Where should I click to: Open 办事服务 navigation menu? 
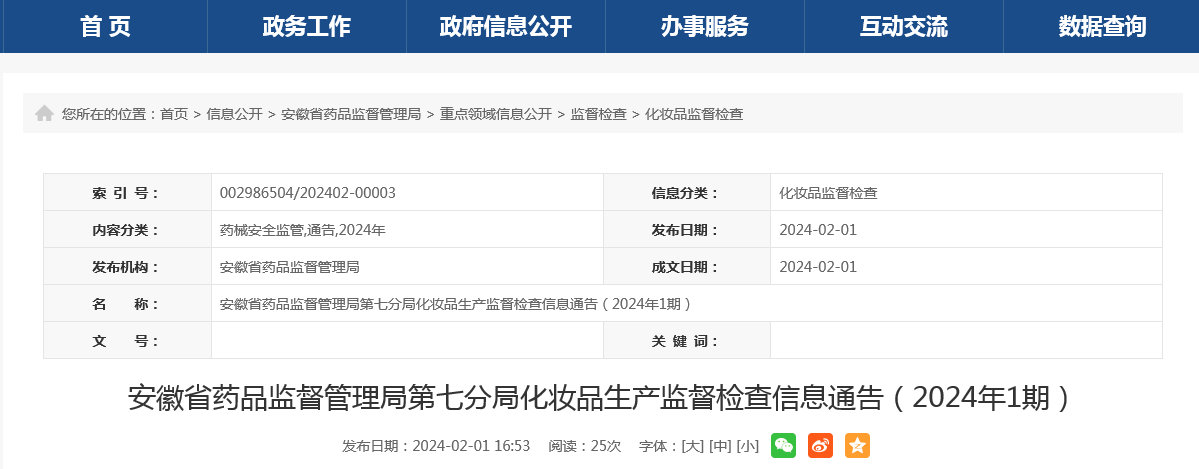pos(704,27)
